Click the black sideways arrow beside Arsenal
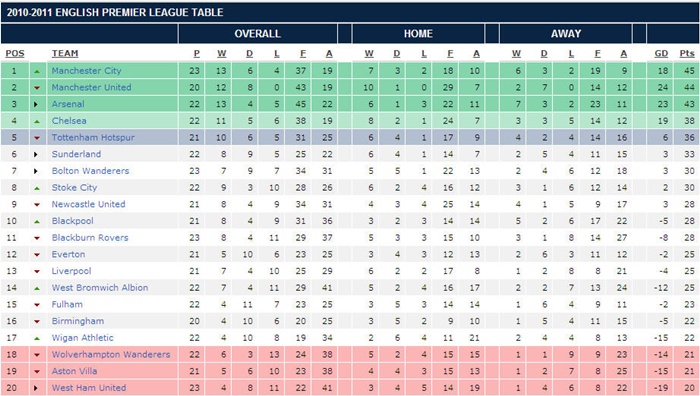 point(36,104)
